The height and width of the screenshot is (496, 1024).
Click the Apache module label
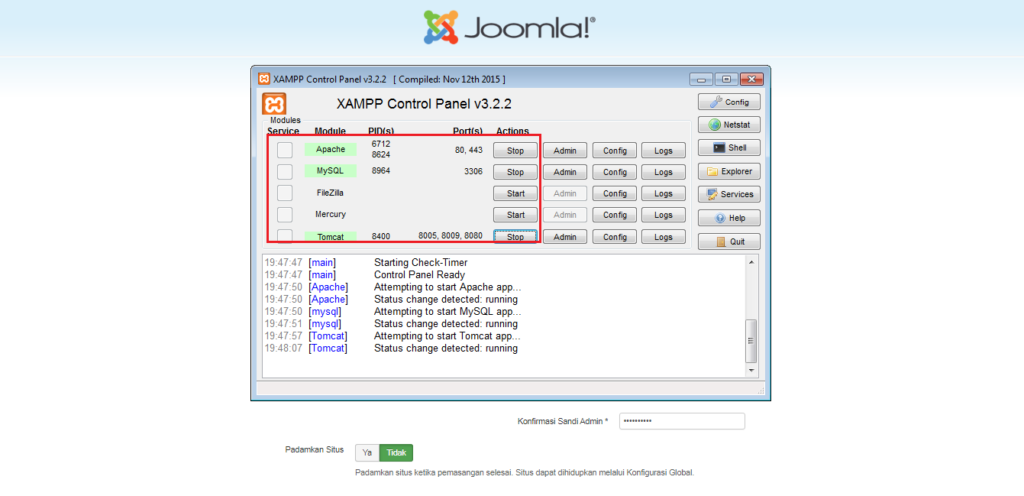330,149
